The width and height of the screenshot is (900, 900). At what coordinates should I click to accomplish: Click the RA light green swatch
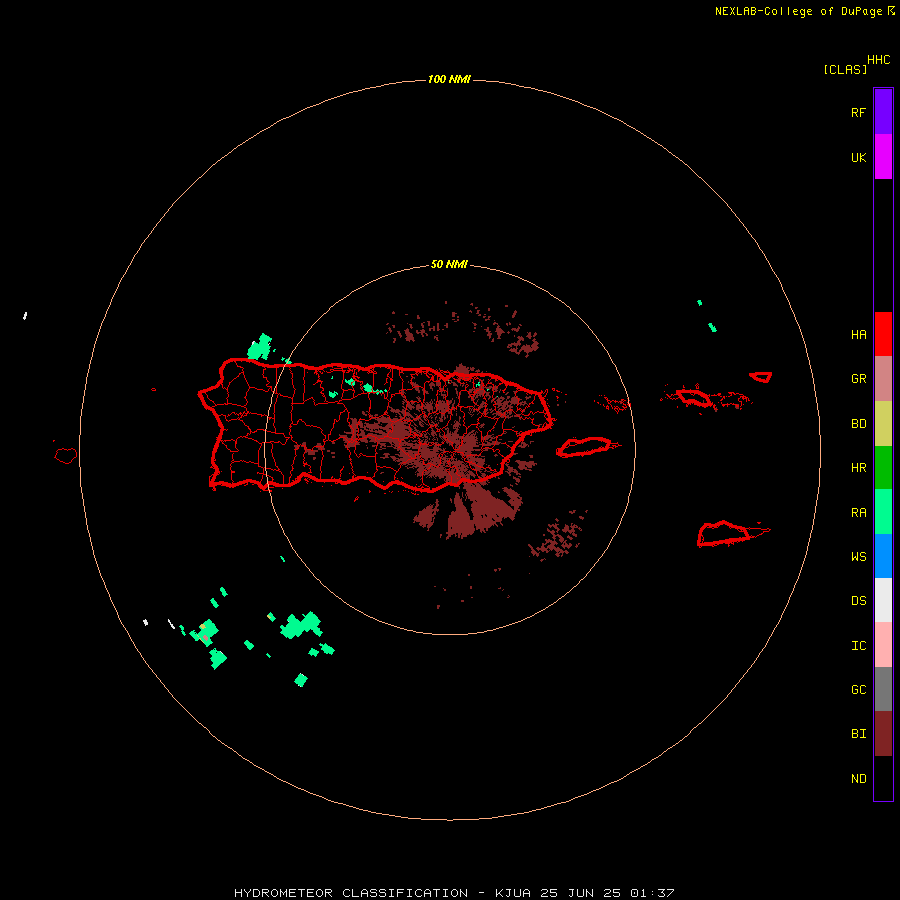tap(883, 512)
